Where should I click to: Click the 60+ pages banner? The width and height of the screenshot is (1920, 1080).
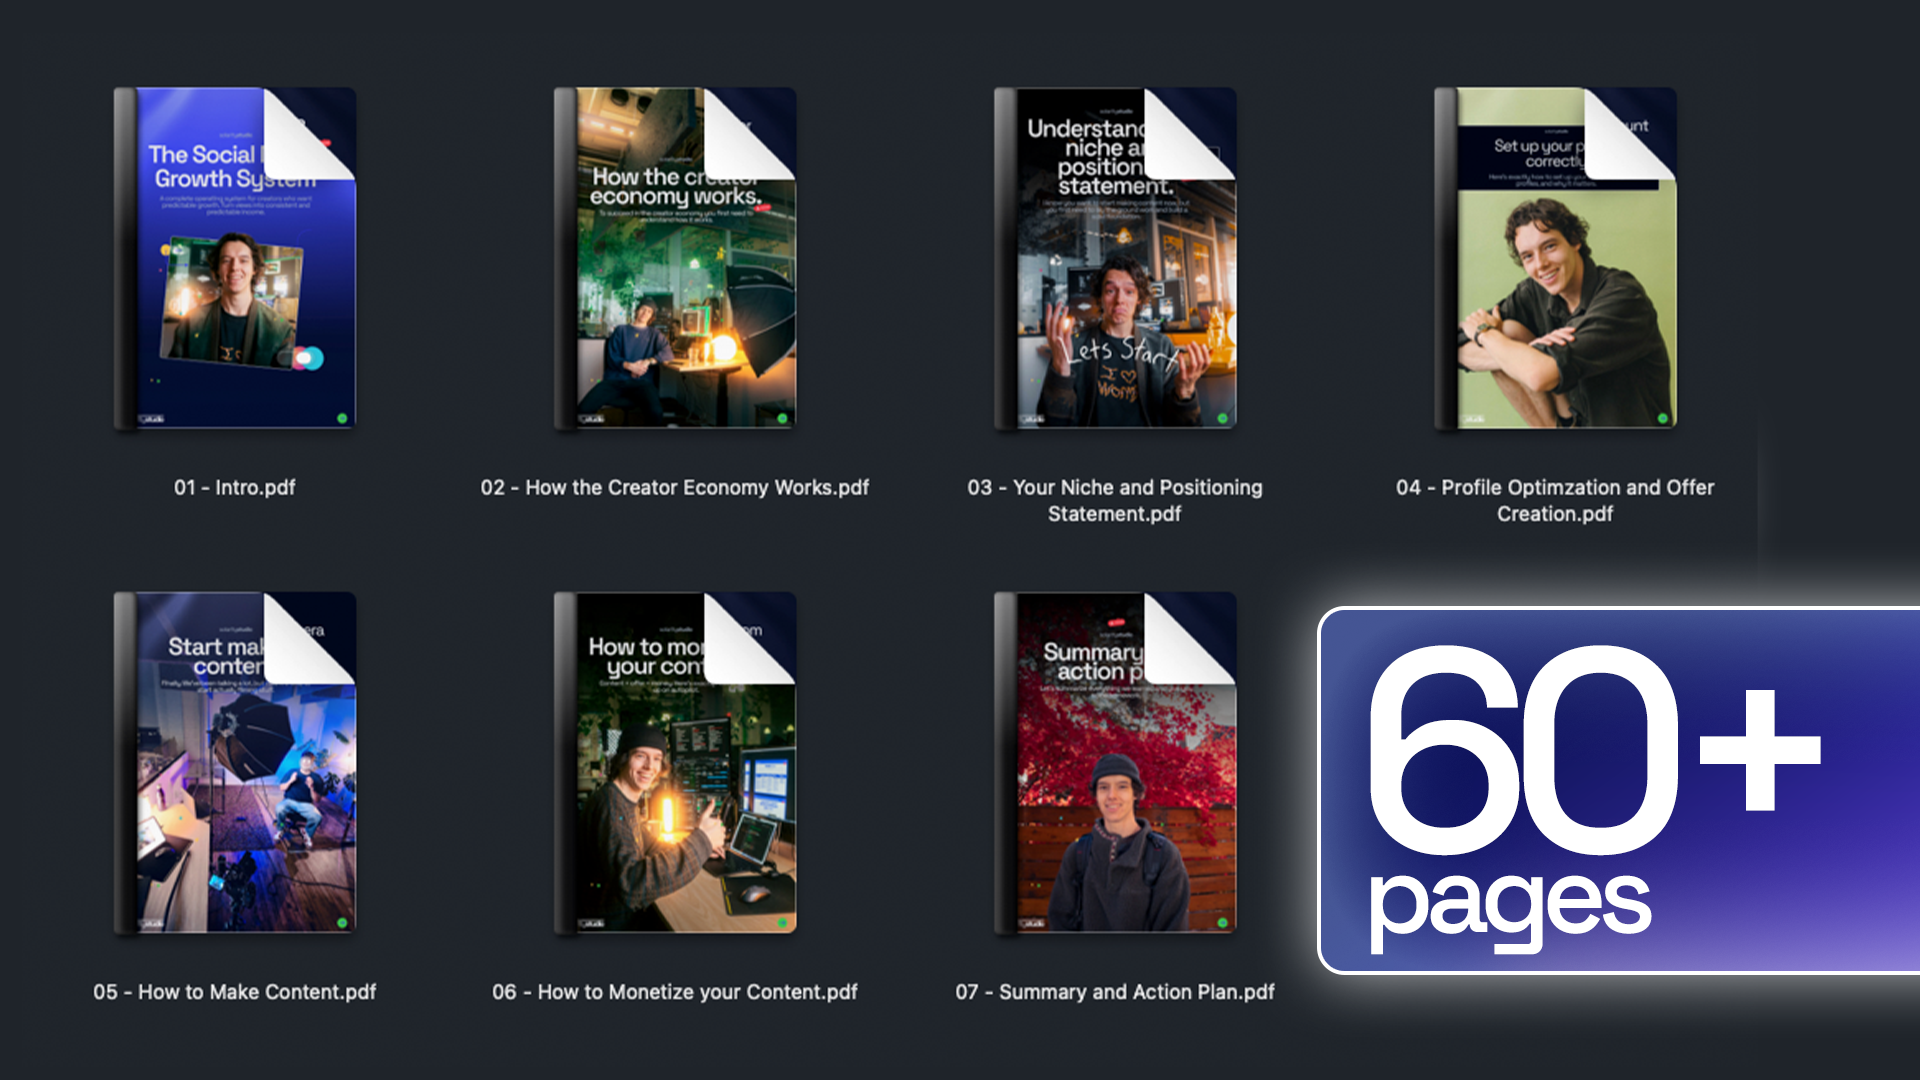point(1620,790)
